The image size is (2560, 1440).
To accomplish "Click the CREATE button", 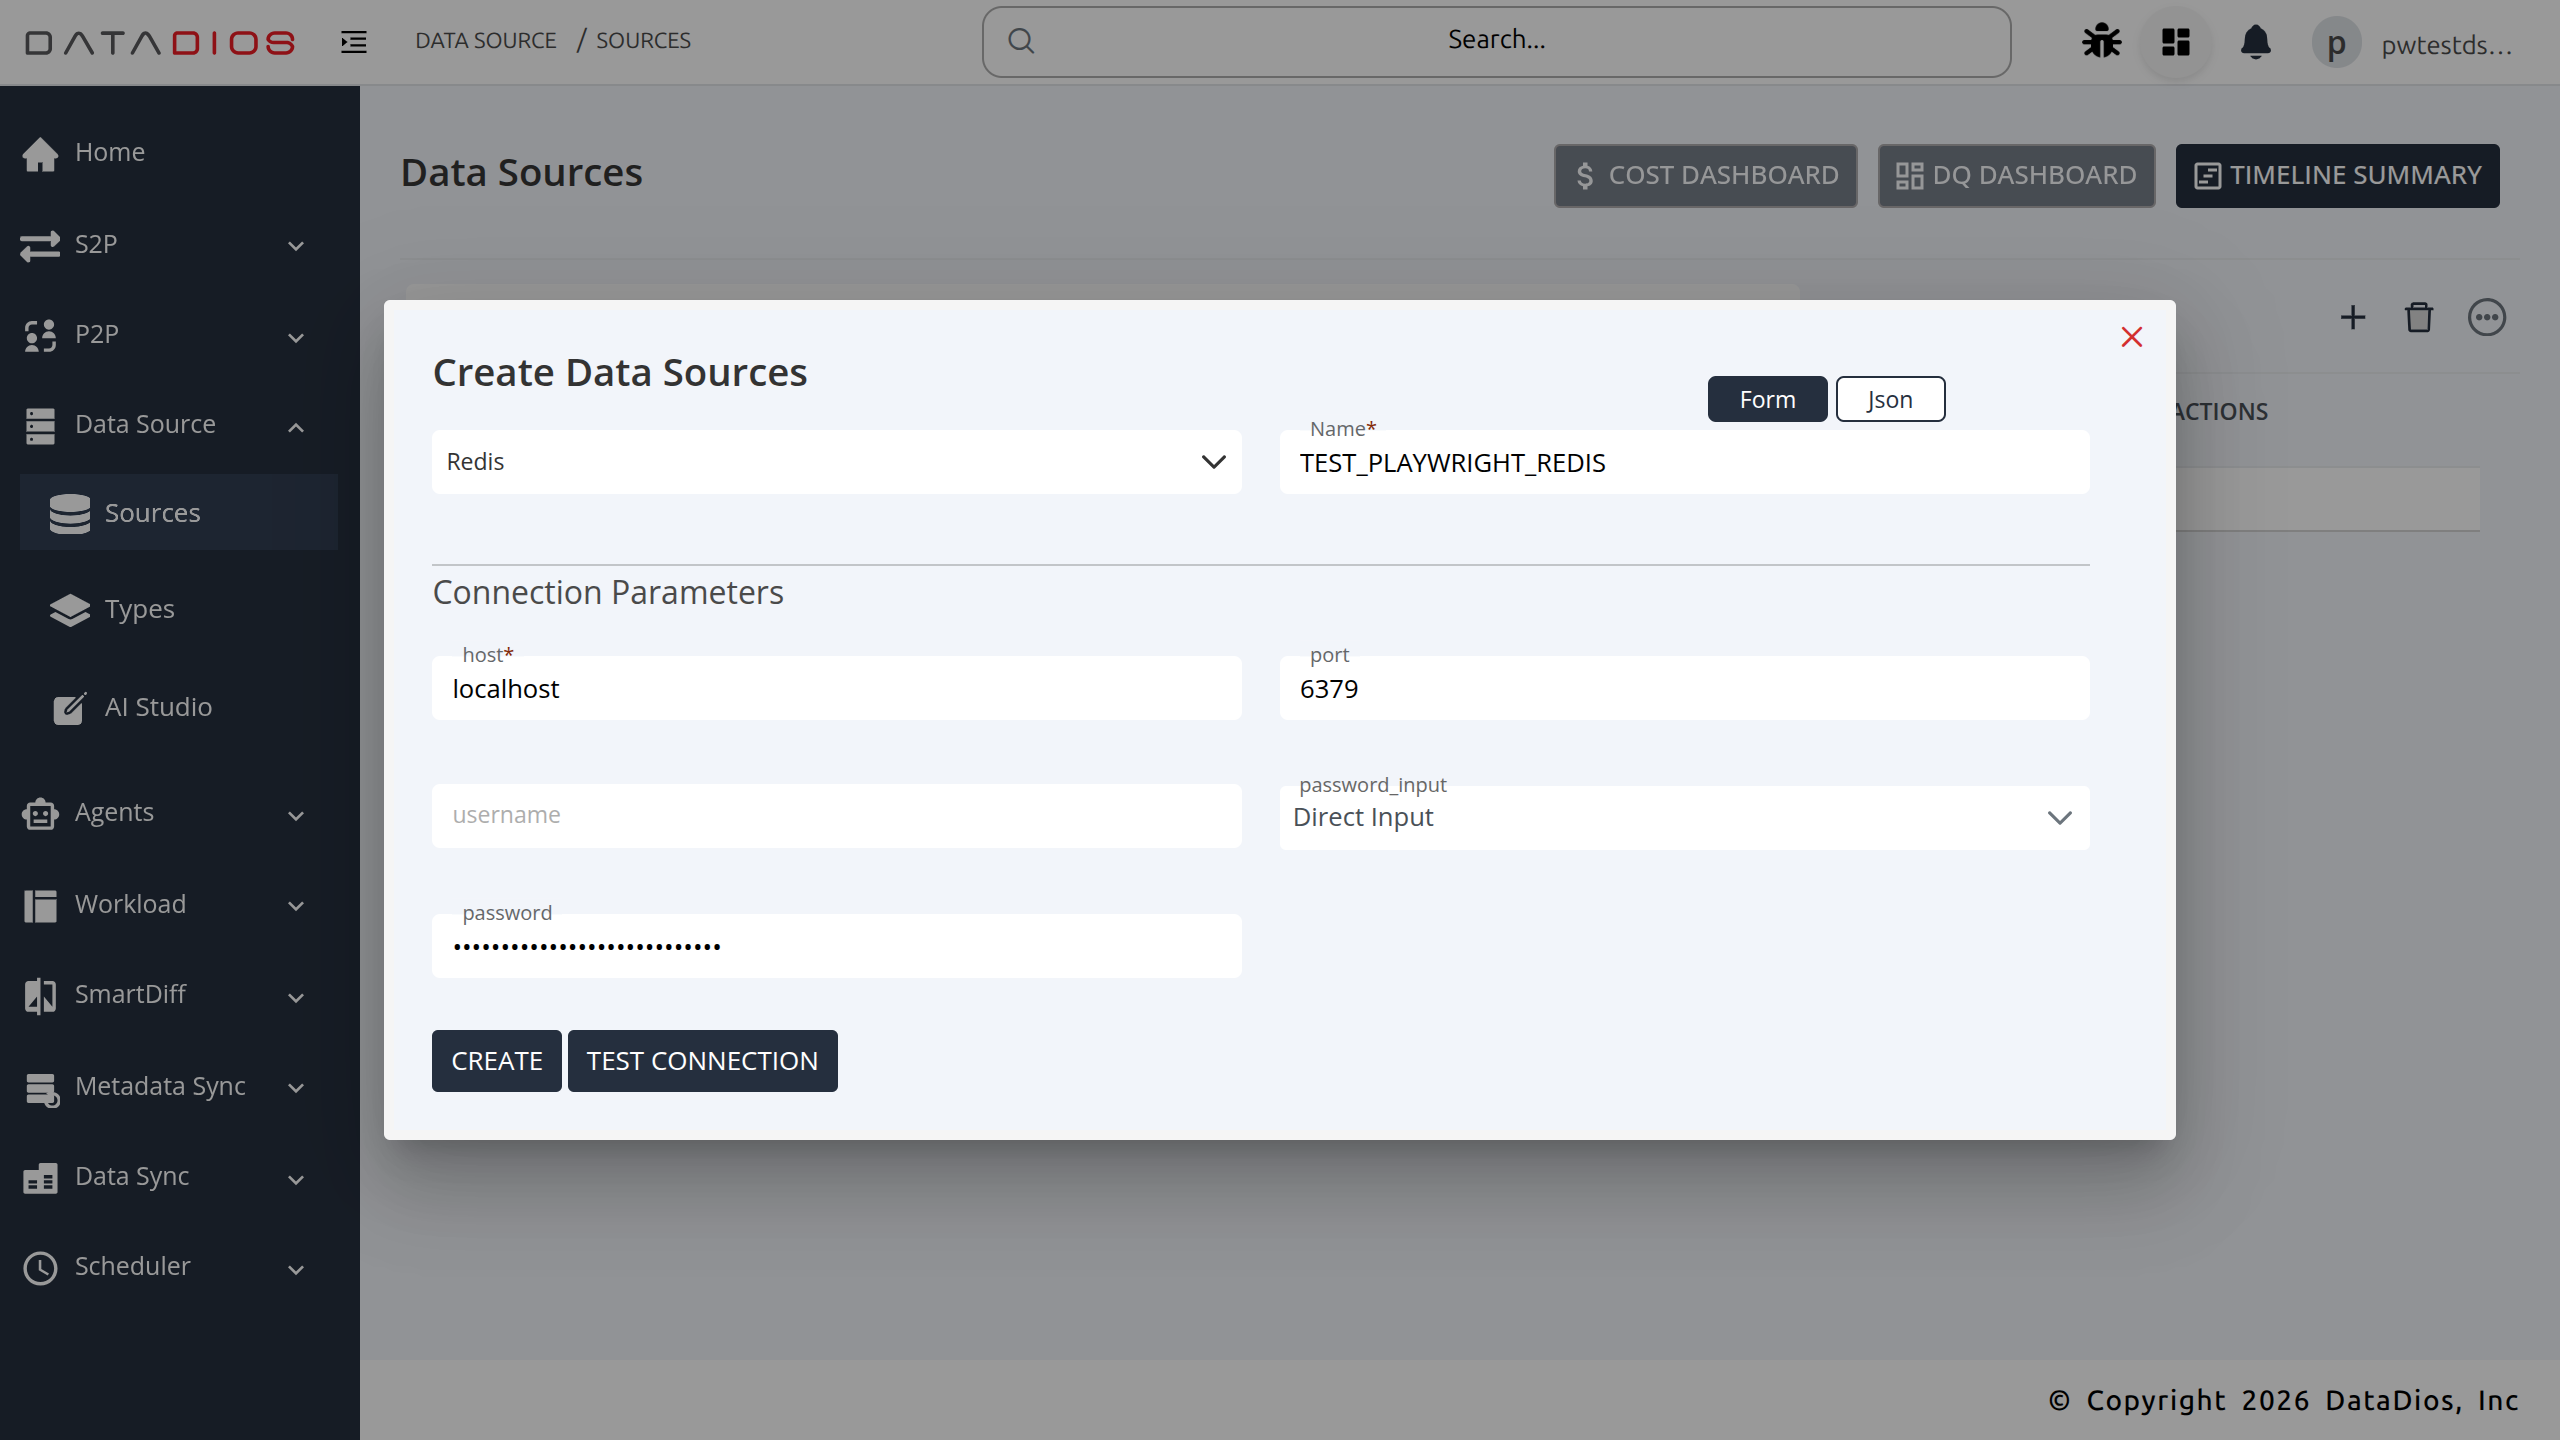I will click(496, 1061).
